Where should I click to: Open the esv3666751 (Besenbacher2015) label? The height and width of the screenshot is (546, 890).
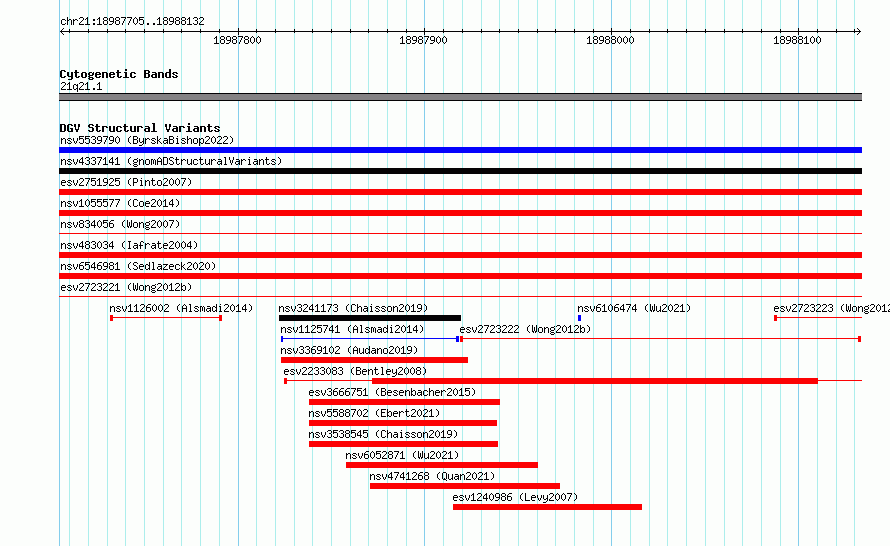pyautogui.click(x=392, y=392)
